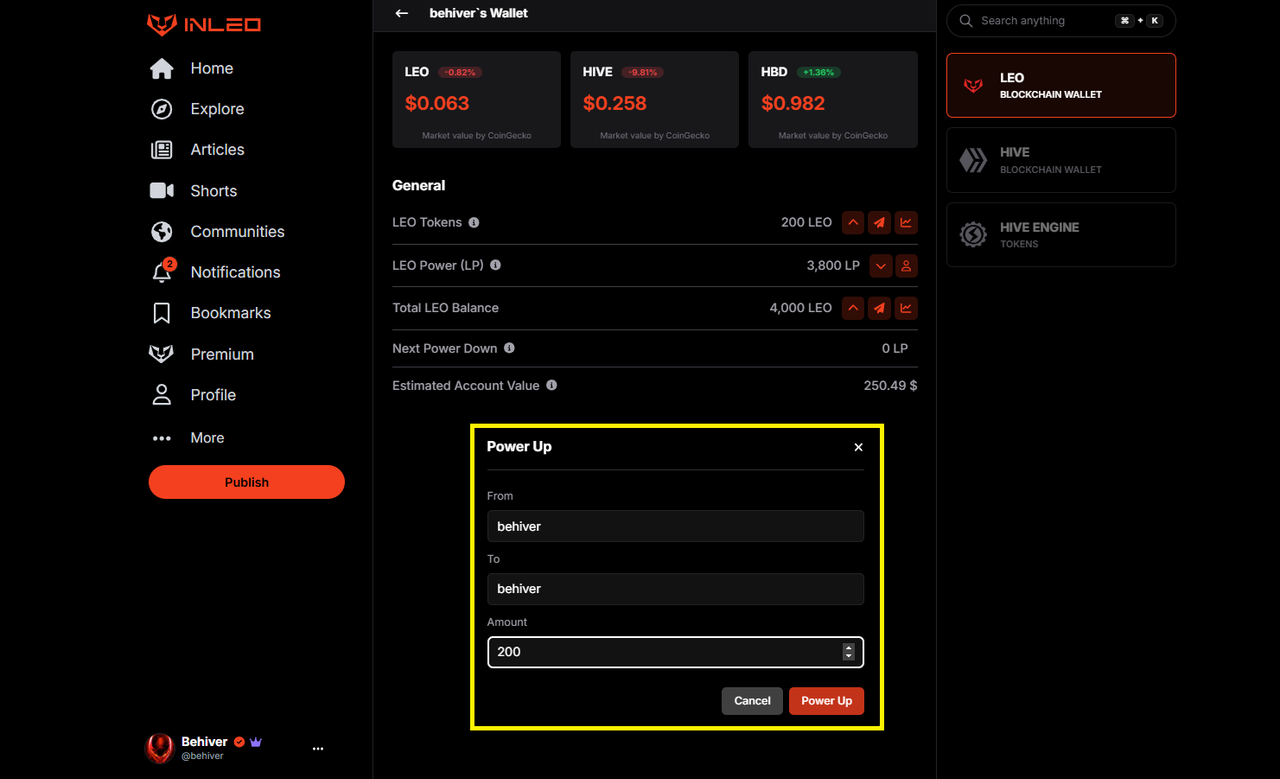Click the 3,800 LP value
This screenshot has height=779, width=1280.
(x=833, y=266)
